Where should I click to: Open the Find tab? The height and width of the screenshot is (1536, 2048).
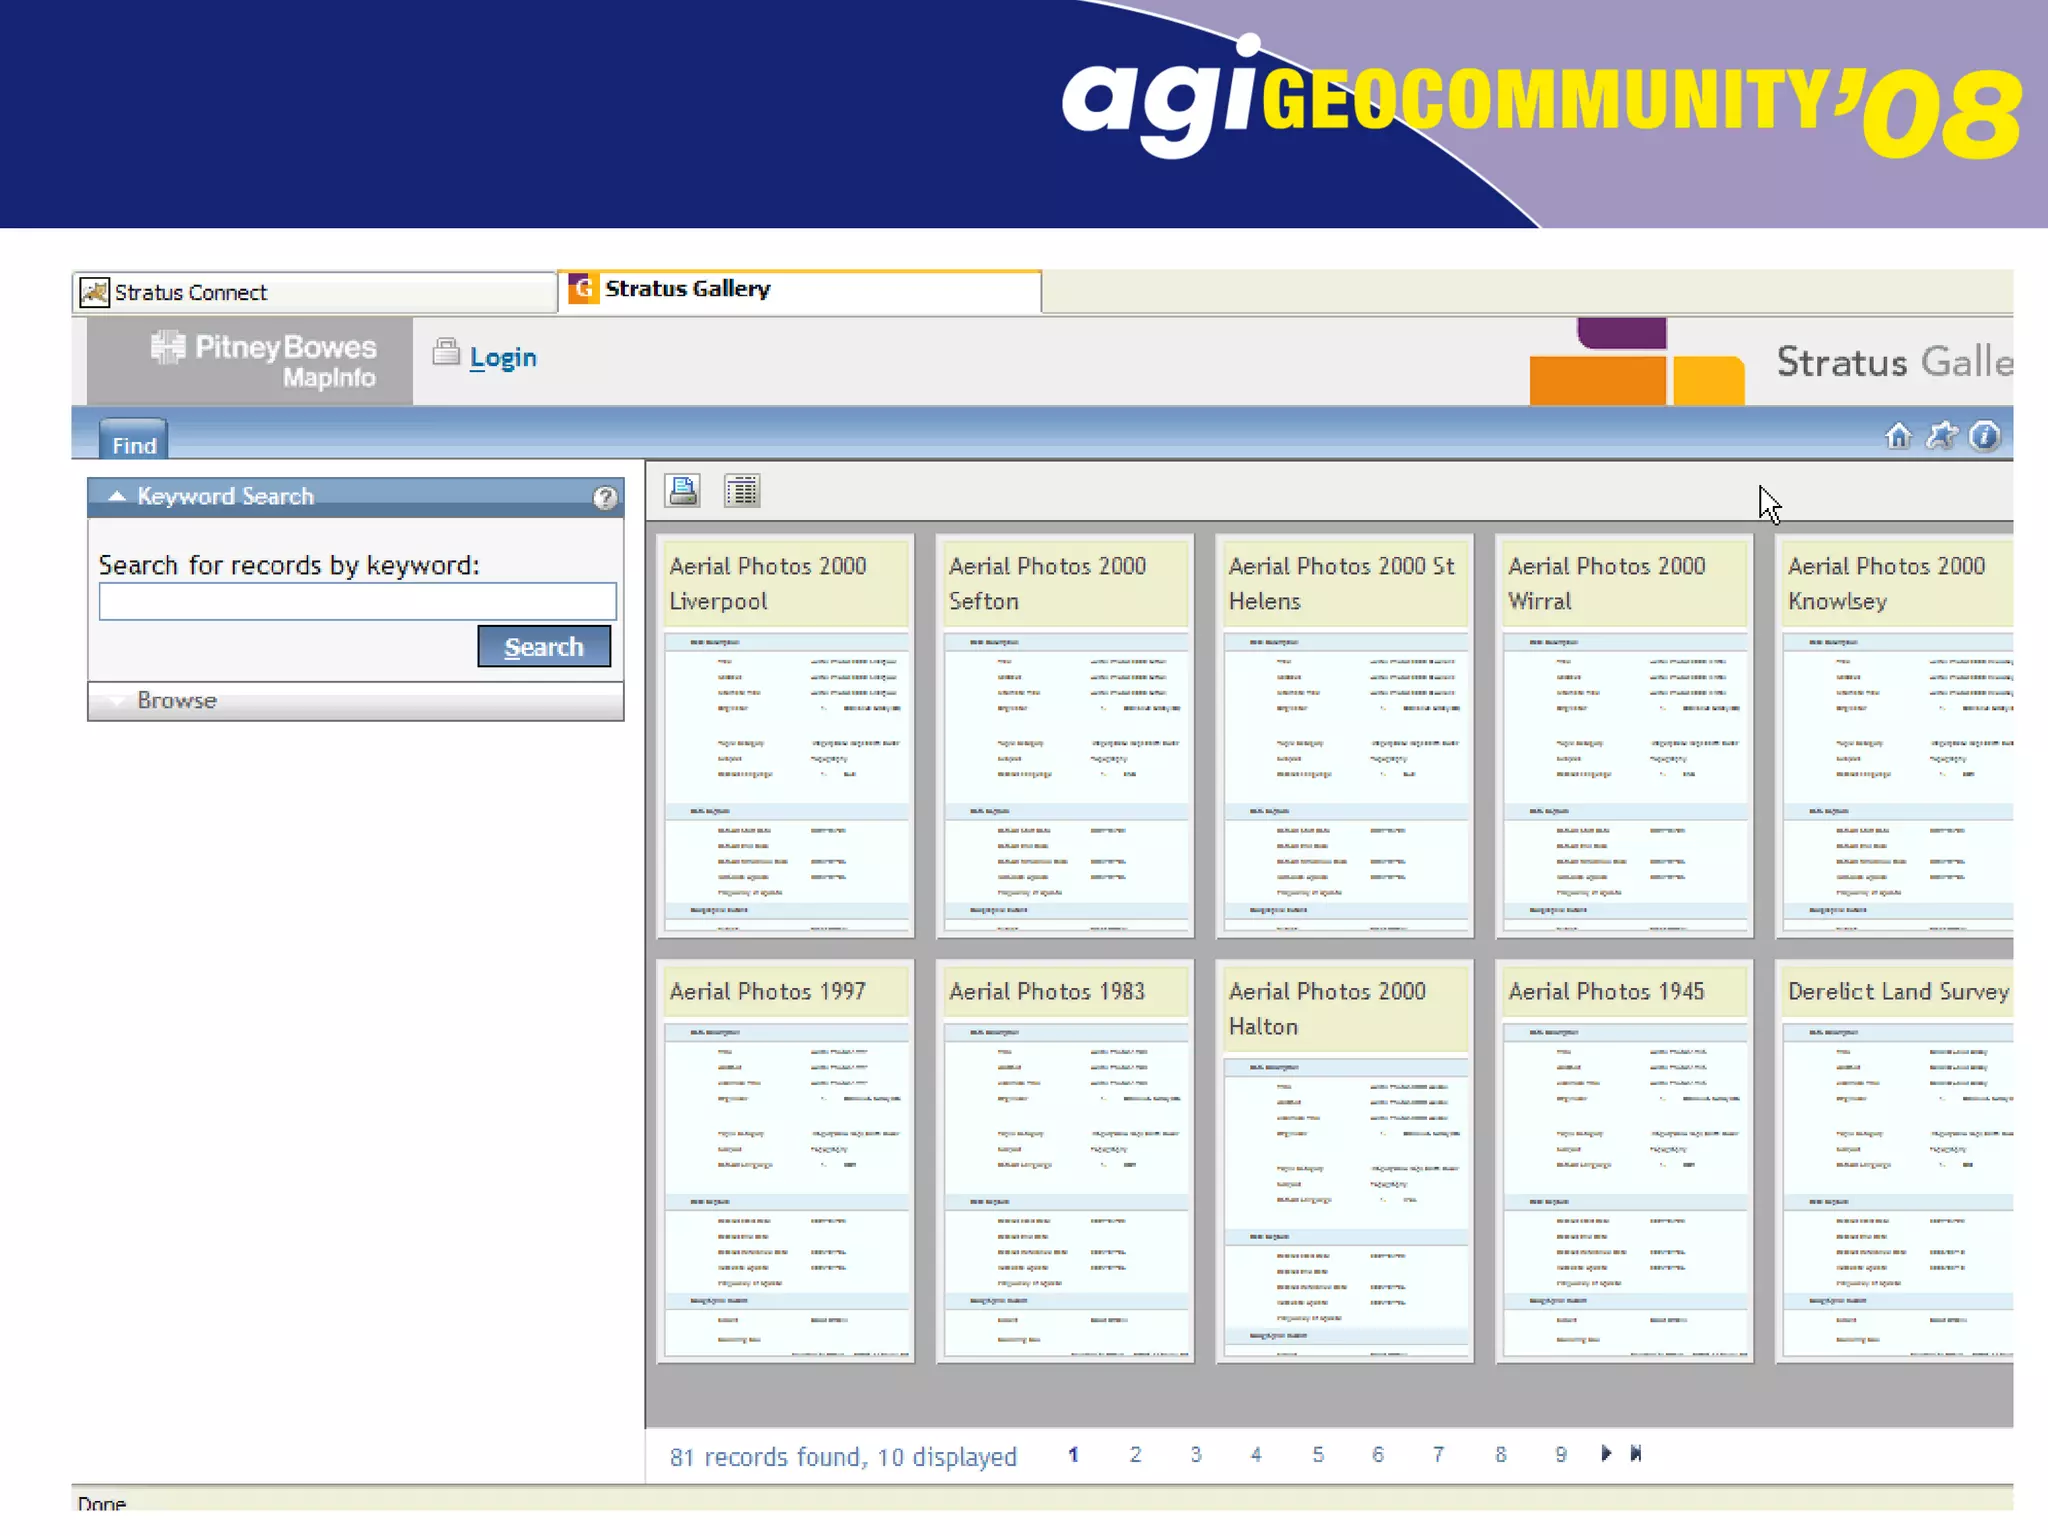click(x=134, y=444)
